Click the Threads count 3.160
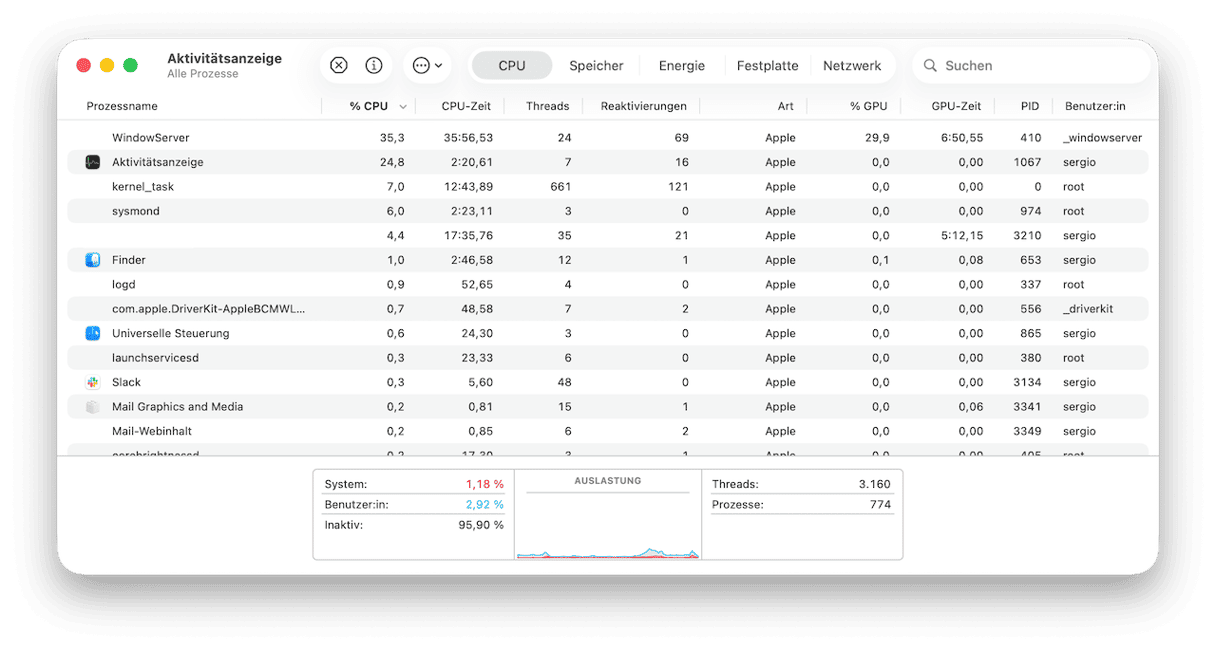The height and width of the screenshot is (650, 1216). [874, 484]
